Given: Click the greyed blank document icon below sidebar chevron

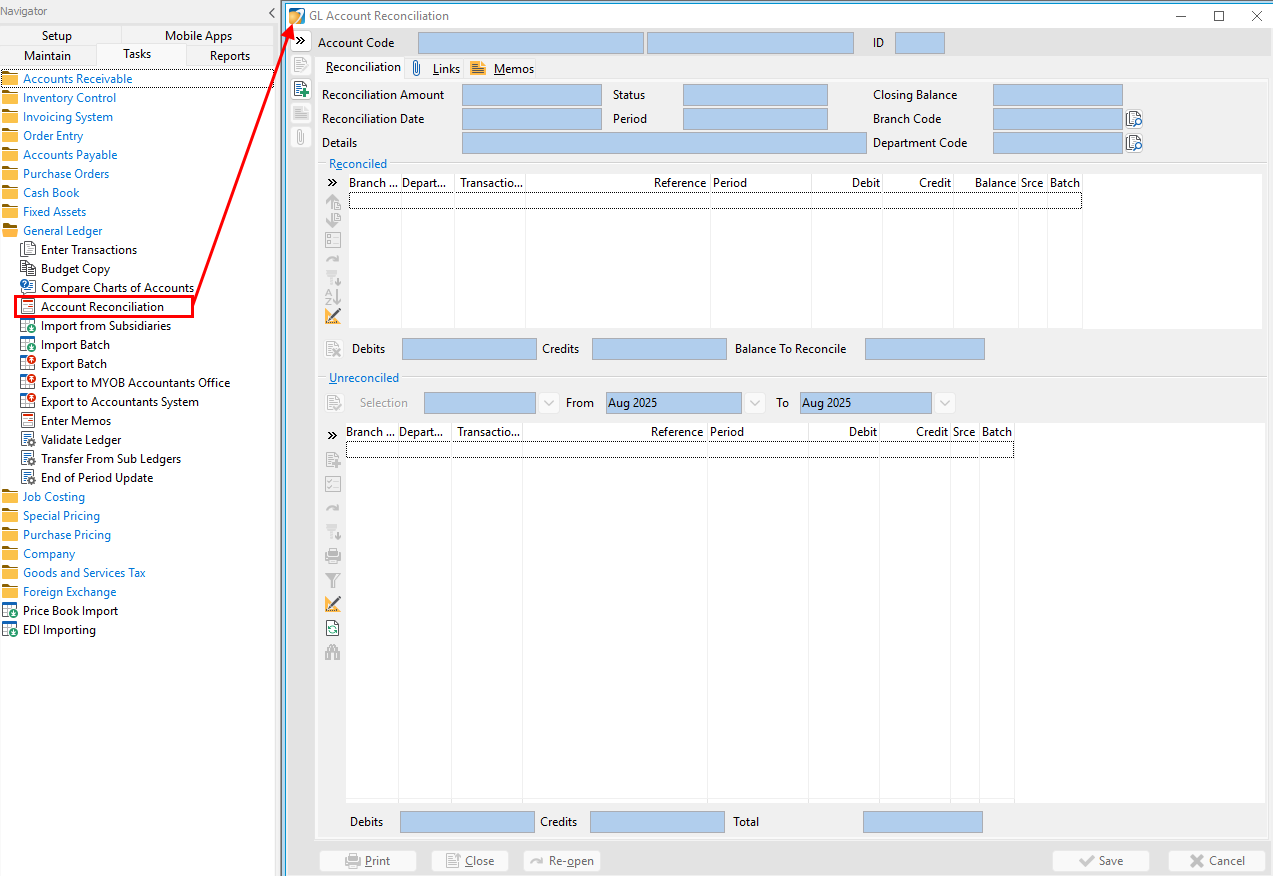Looking at the screenshot, I should click(x=300, y=65).
